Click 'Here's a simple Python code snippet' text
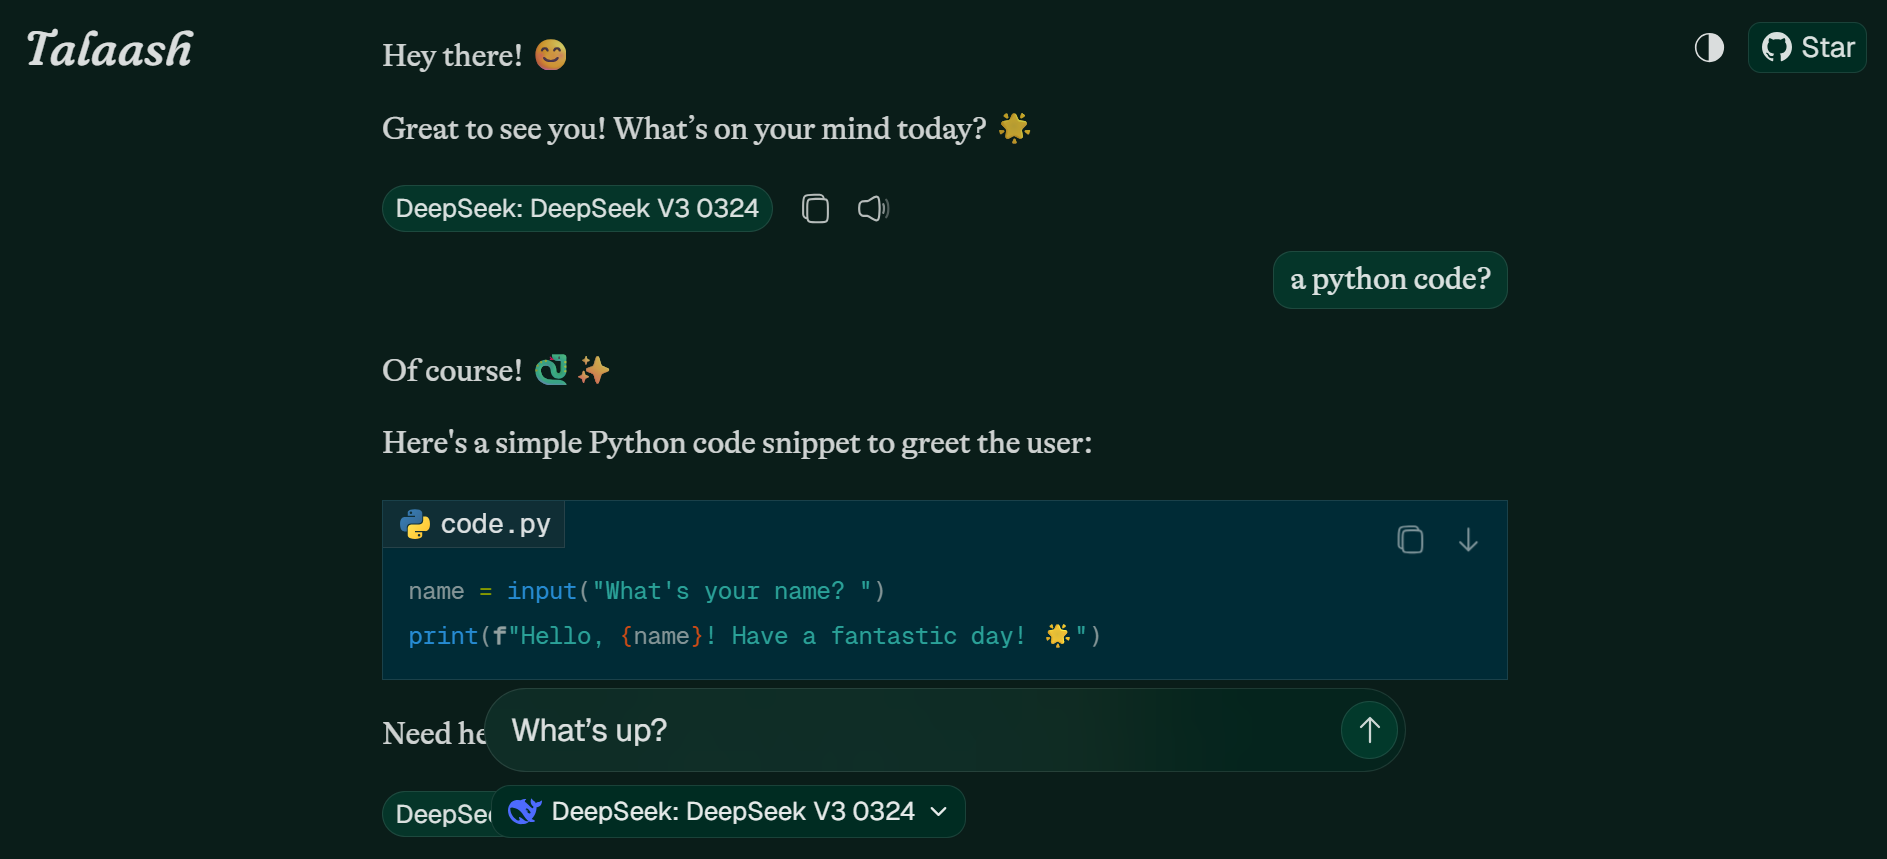This screenshot has height=859, width=1887. pyautogui.click(x=737, y=442)
